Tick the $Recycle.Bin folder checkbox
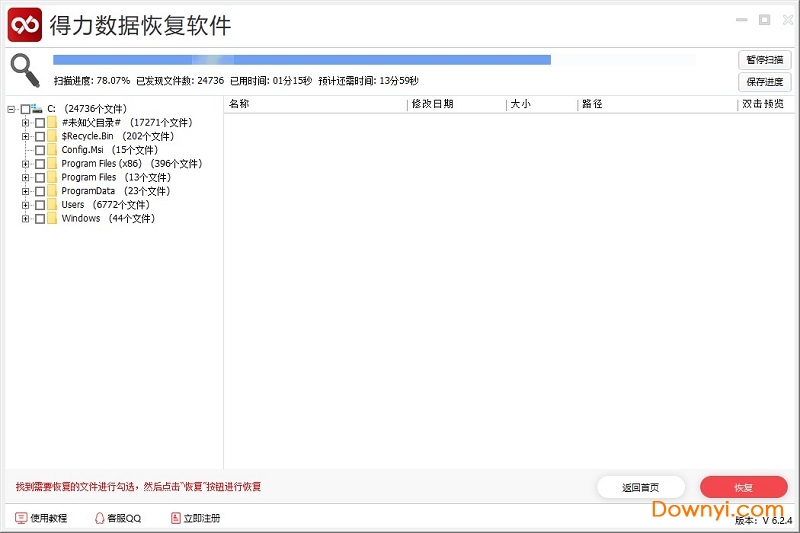Image resolution: width=800 pixels, height=533 pixels. click(40, 136)
